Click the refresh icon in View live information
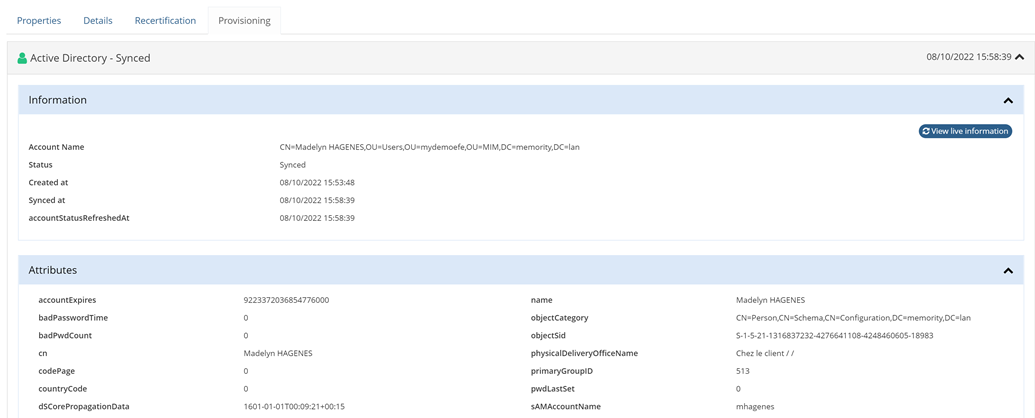The height and width of the screenshot is (418, 1035). 926,131
